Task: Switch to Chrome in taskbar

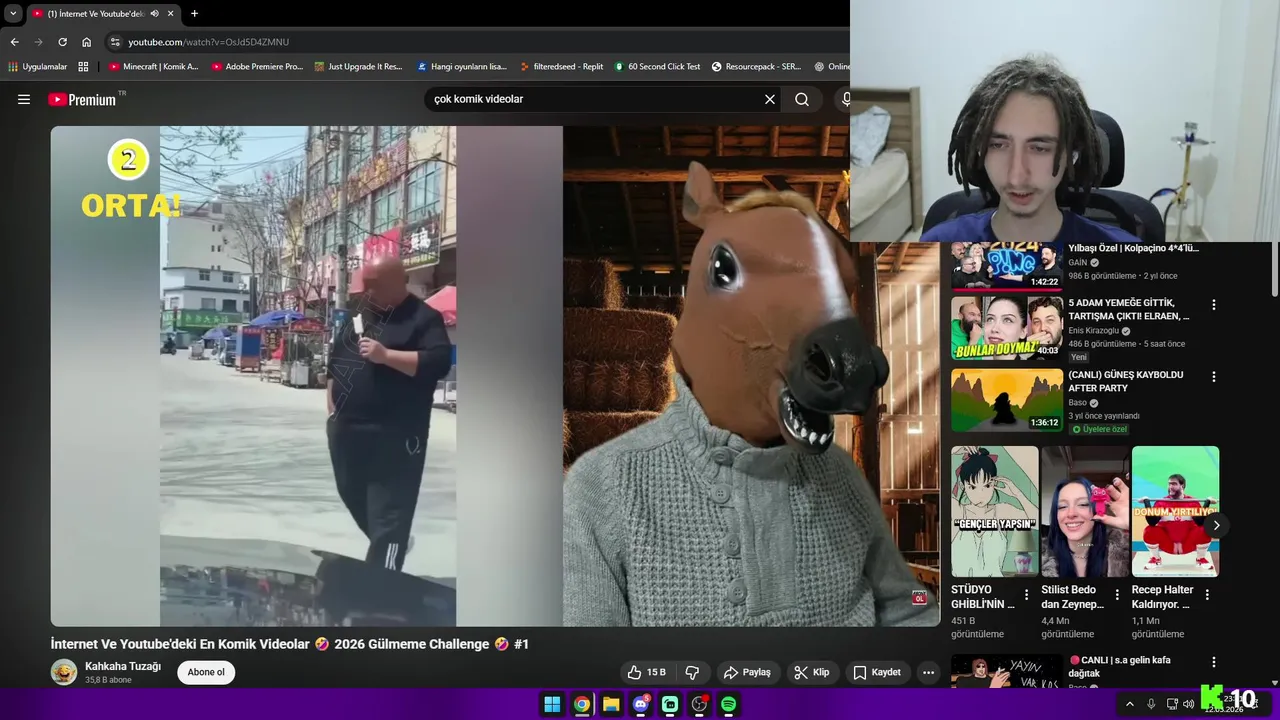Action: (581, 704)
